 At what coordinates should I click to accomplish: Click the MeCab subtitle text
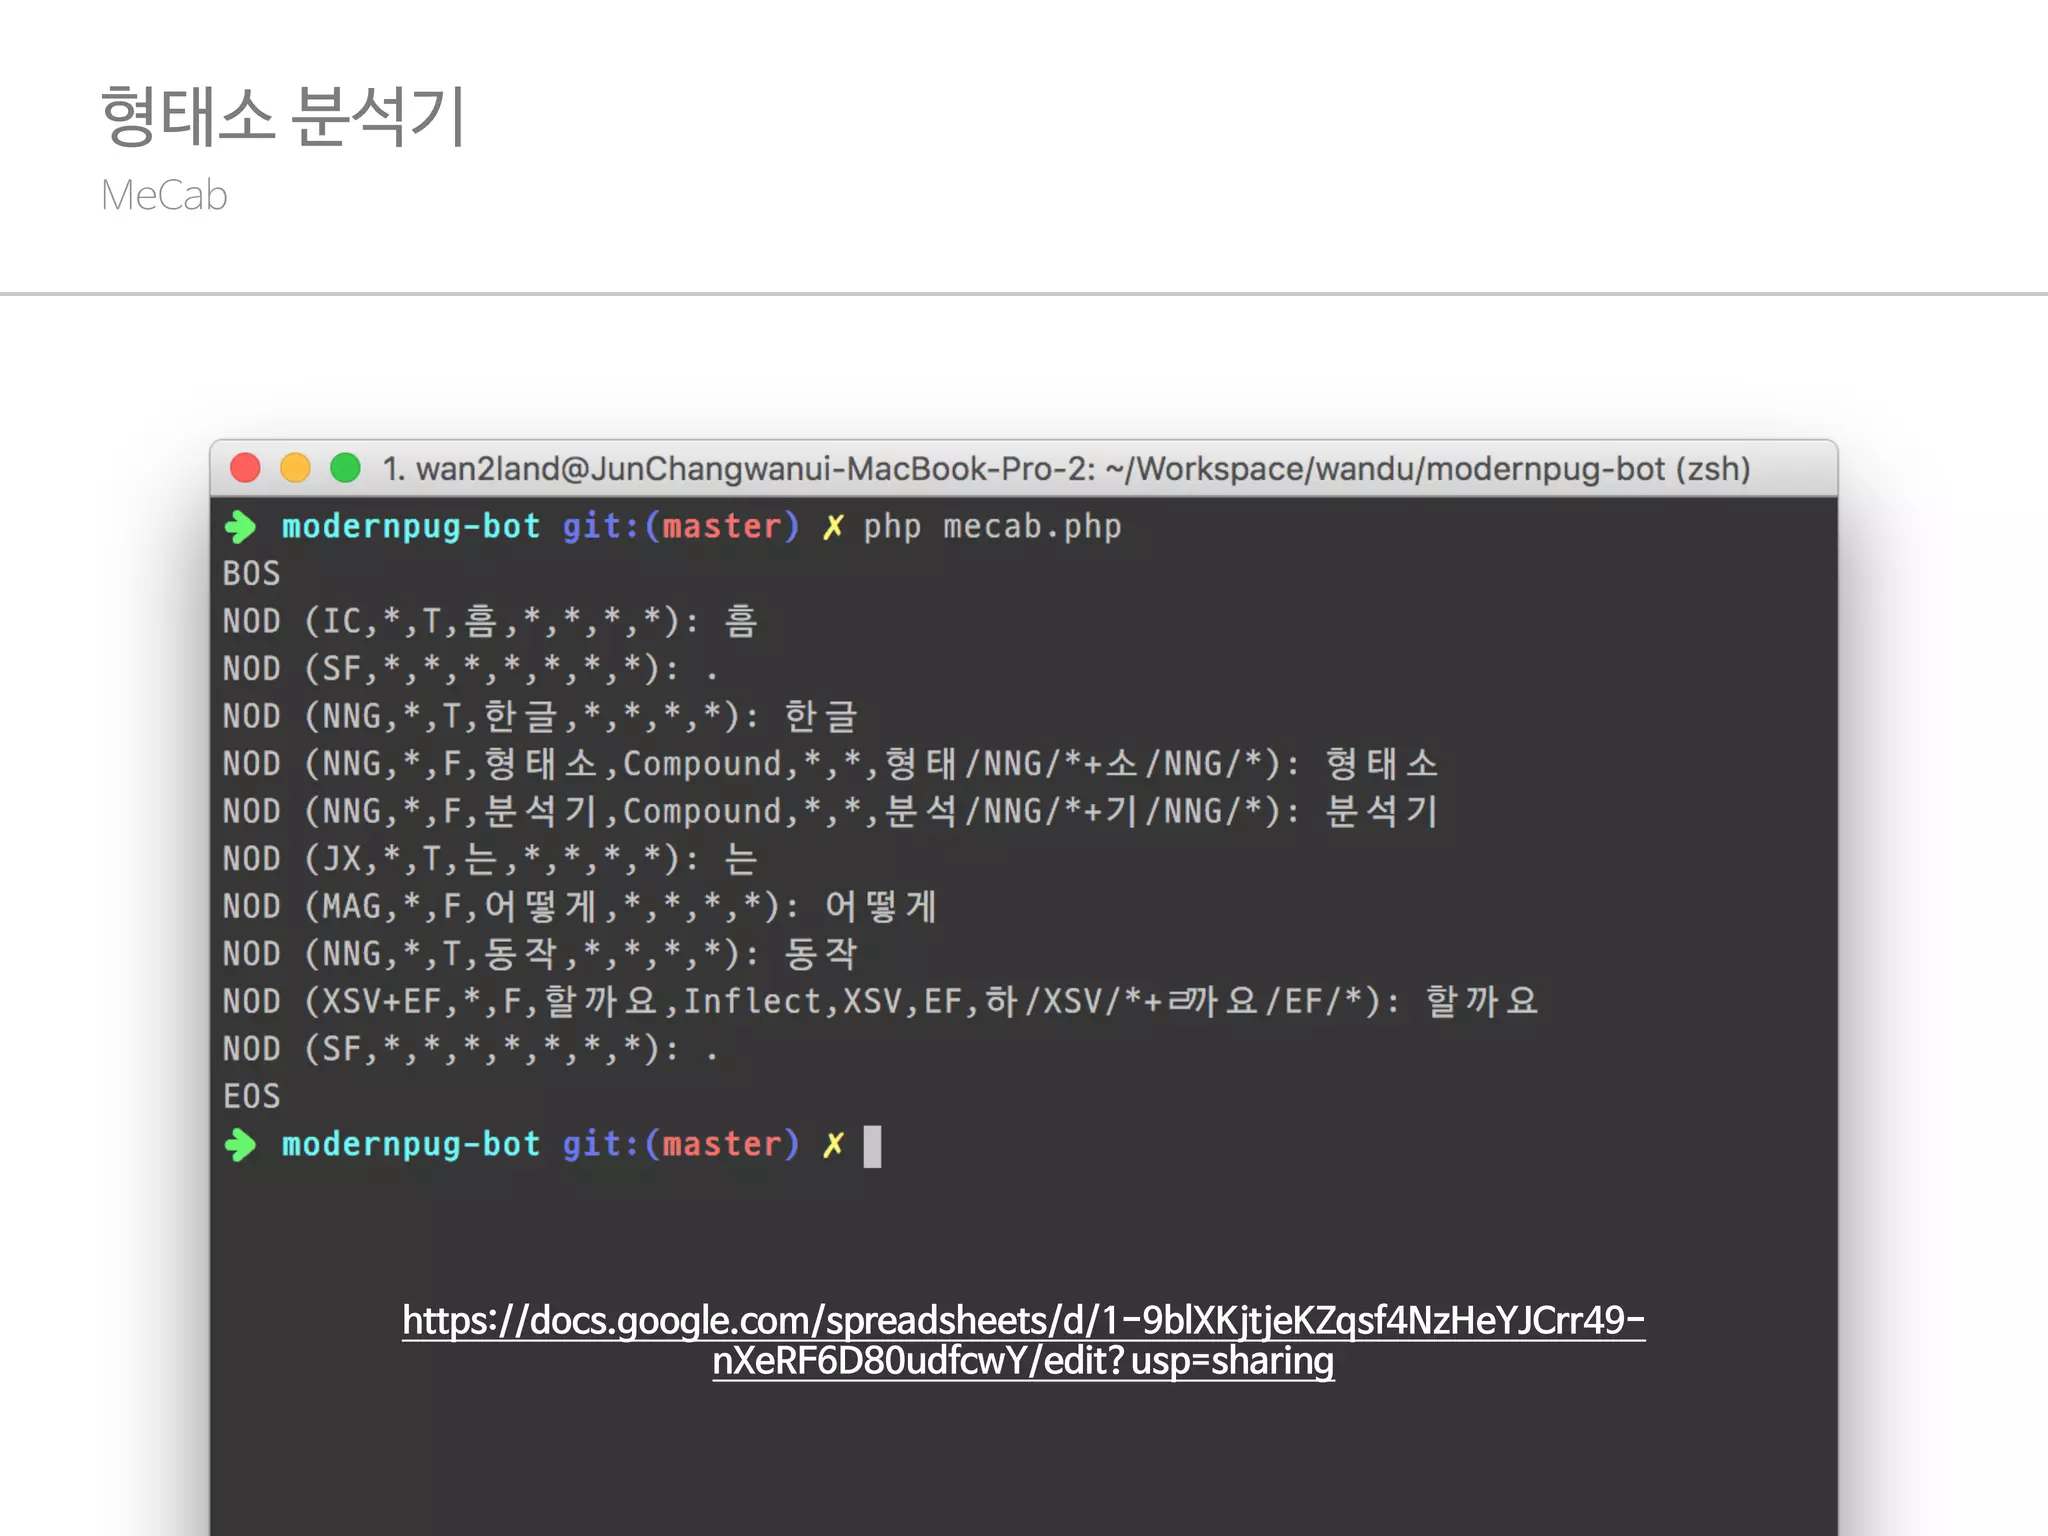164,195
